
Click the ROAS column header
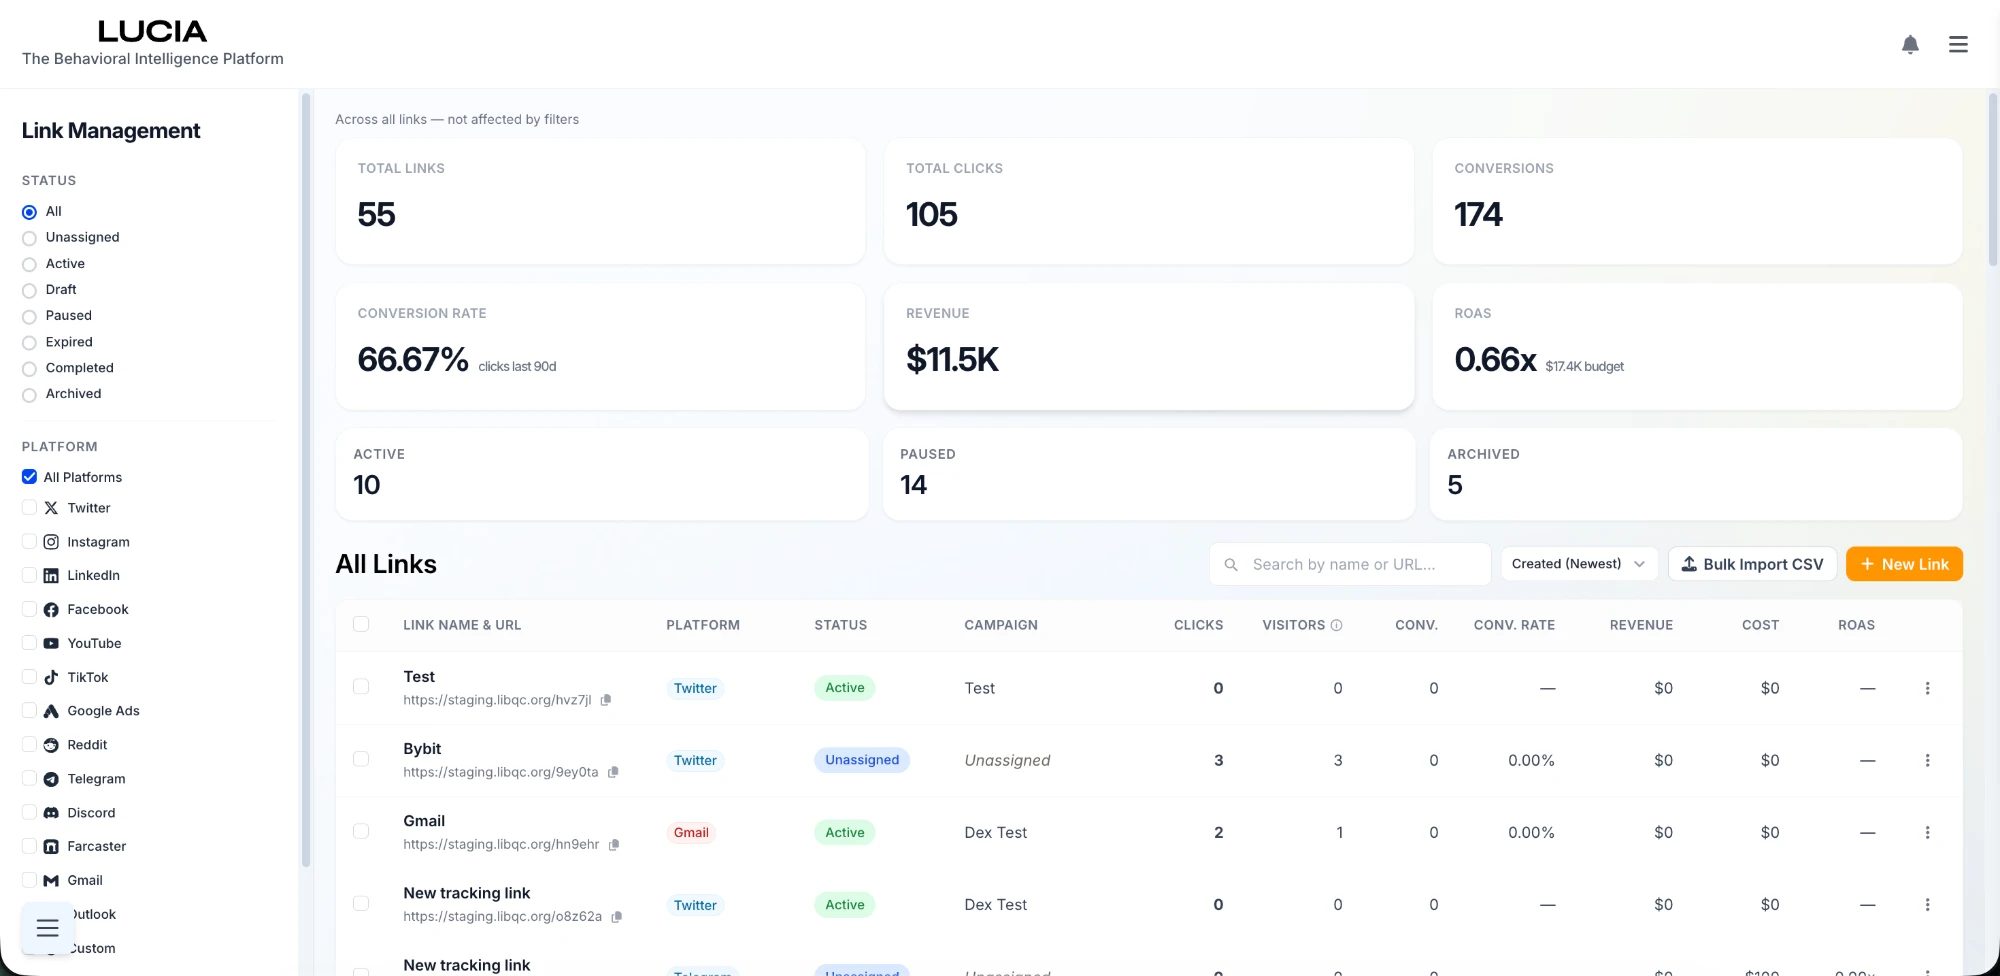(x=1856, y=625)
